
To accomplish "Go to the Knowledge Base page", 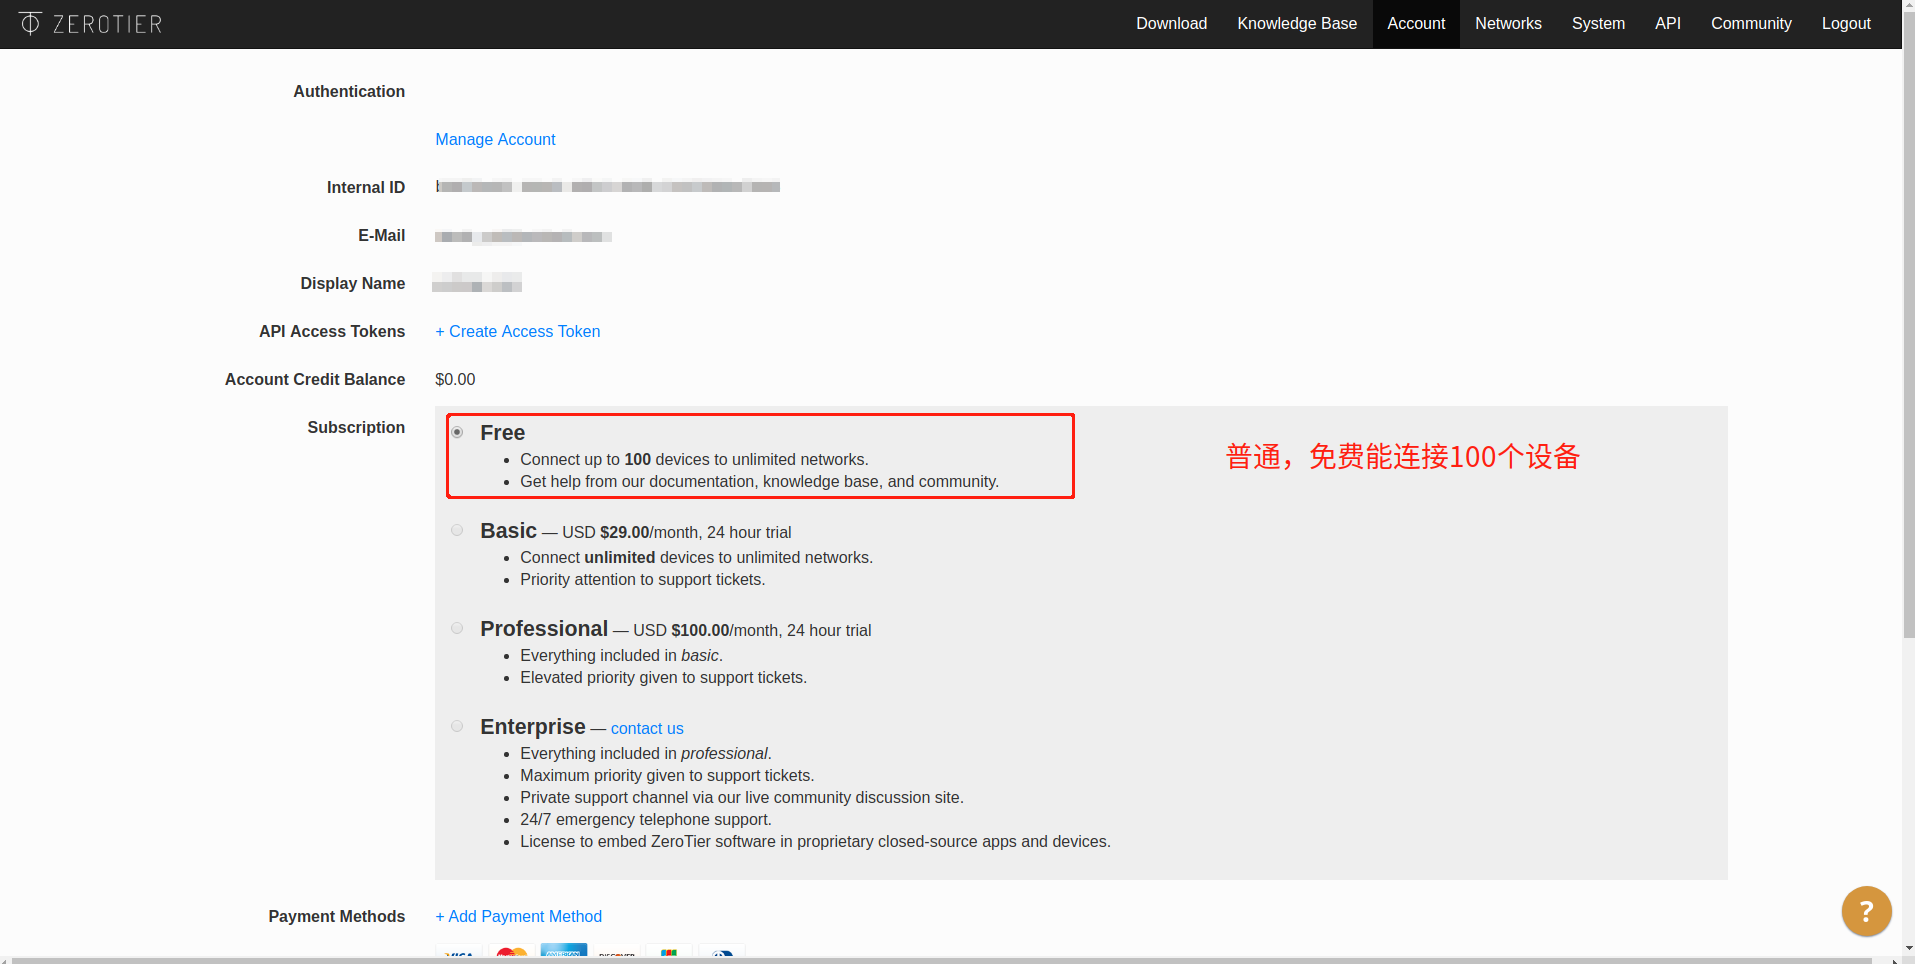I will click(x=1296, y=24).
